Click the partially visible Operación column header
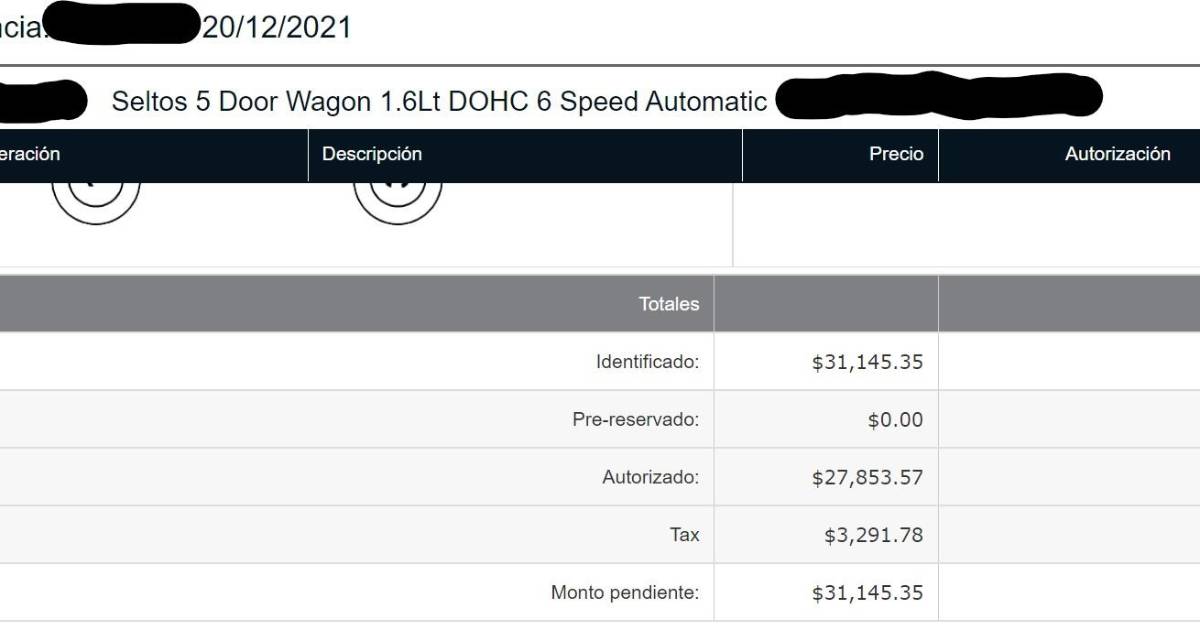This screenshot has height=630, width=1200. pyautogui.click(x=30, y=154)
